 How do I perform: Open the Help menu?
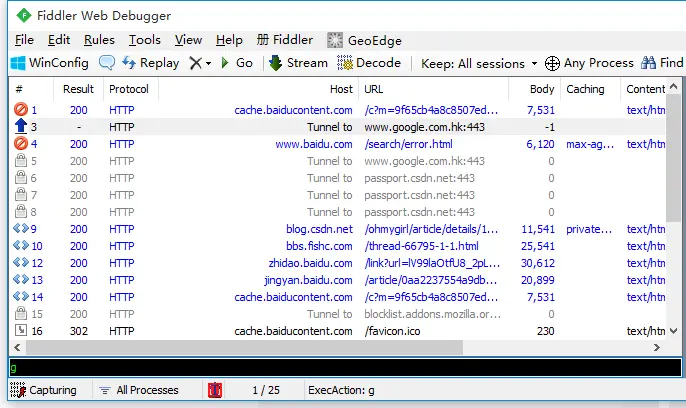pyautogui.click(x=229, y=40)
